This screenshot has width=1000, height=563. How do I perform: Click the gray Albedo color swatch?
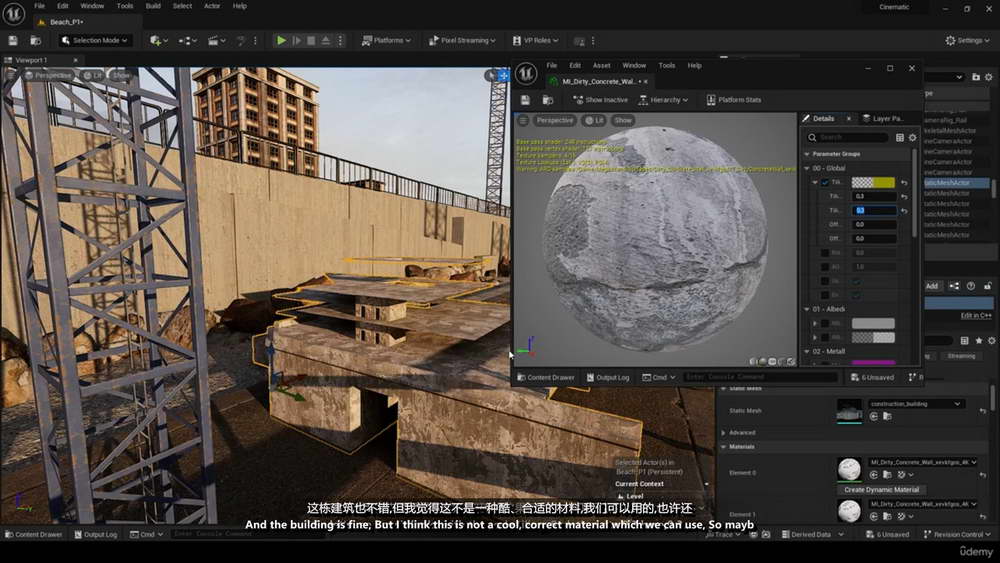coord(873,323)
